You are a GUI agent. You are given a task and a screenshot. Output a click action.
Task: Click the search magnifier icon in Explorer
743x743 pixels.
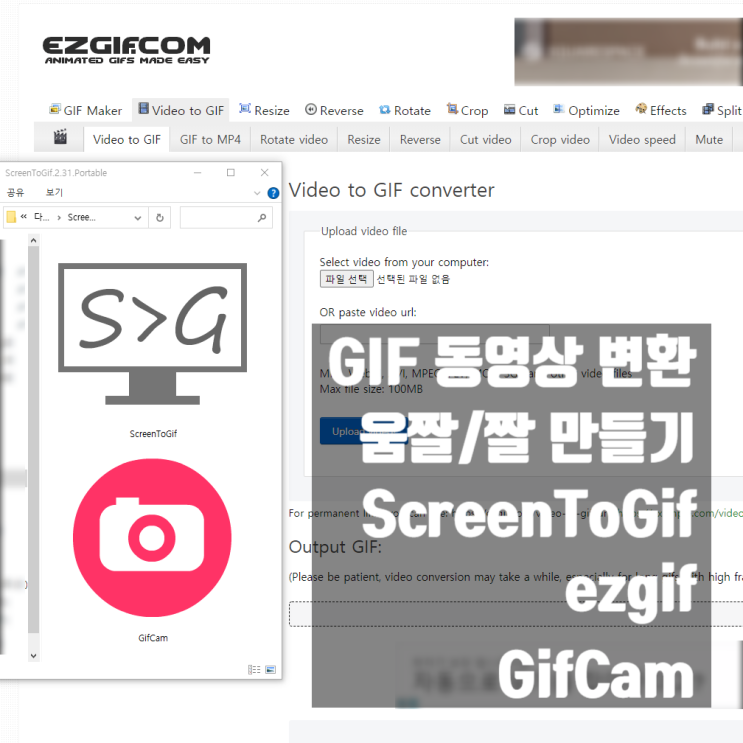pyautogui.click(x=262, y=217)
